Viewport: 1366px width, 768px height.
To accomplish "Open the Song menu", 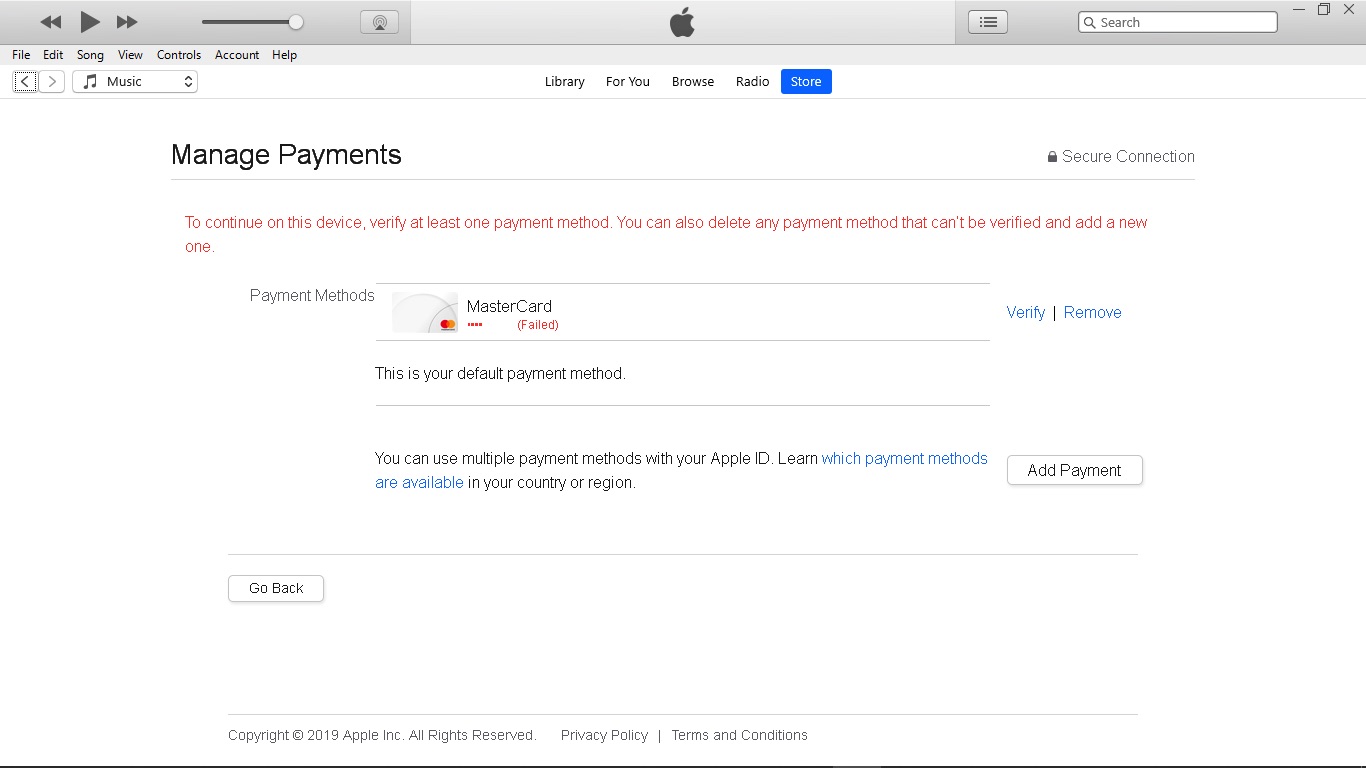I will (90, 55).
